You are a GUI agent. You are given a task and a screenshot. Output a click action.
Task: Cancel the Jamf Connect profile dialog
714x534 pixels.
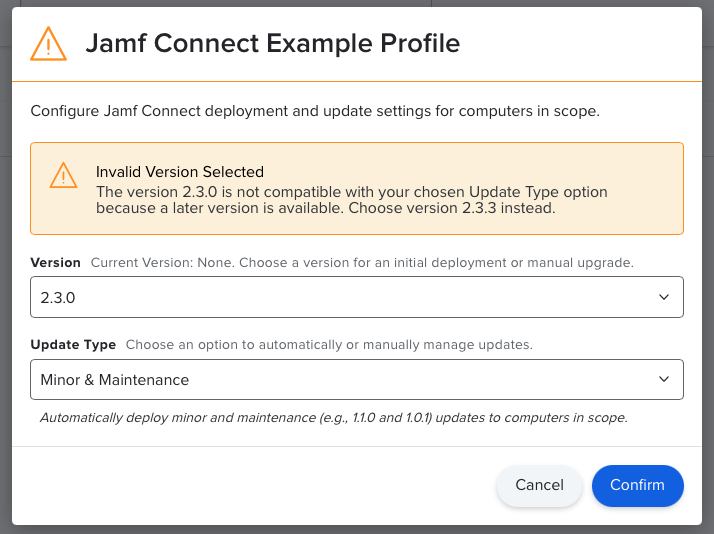point(539,485)
